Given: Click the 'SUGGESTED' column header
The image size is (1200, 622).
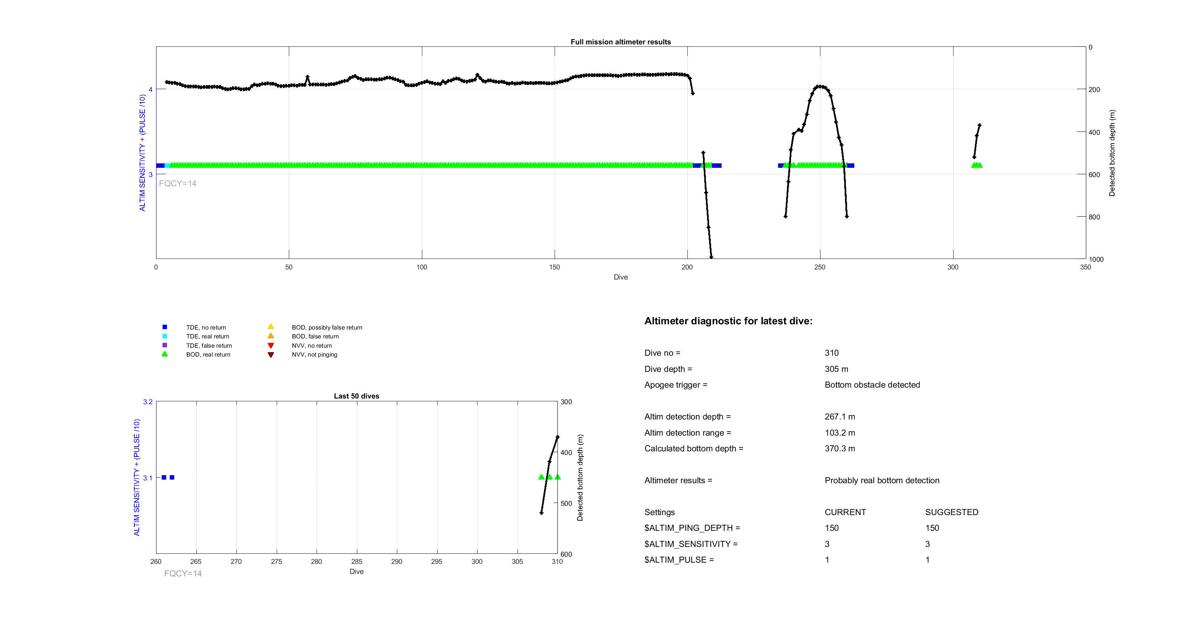Looking at the screenshot, I should click(x=952, y=513).
